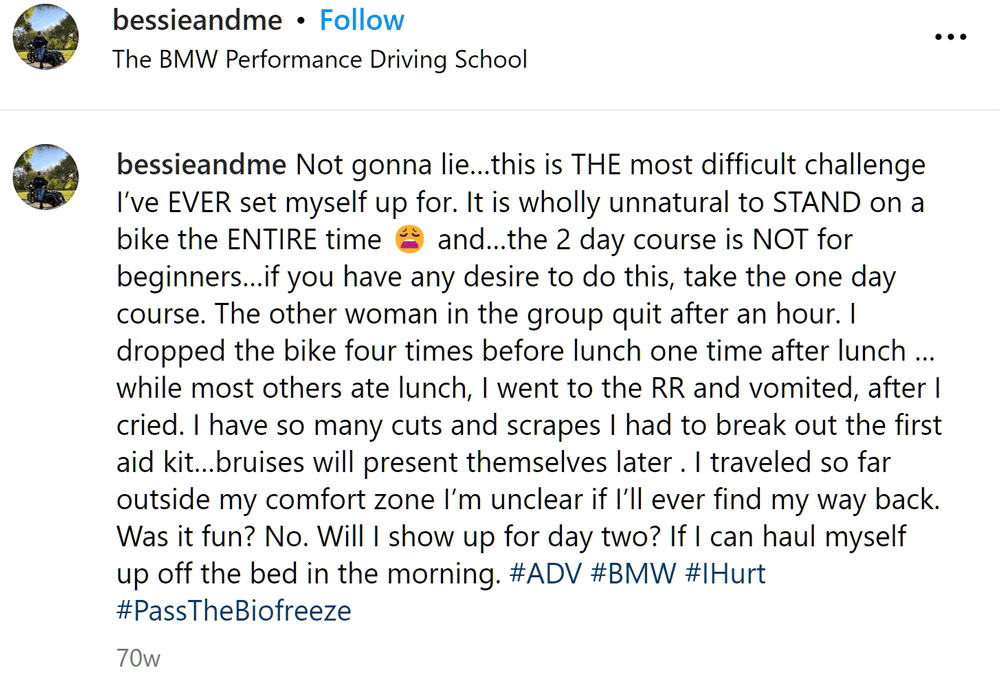The image size is (1000, 678).
Task: Follow the bessieandme account
Action: click(x=362, y=20)
